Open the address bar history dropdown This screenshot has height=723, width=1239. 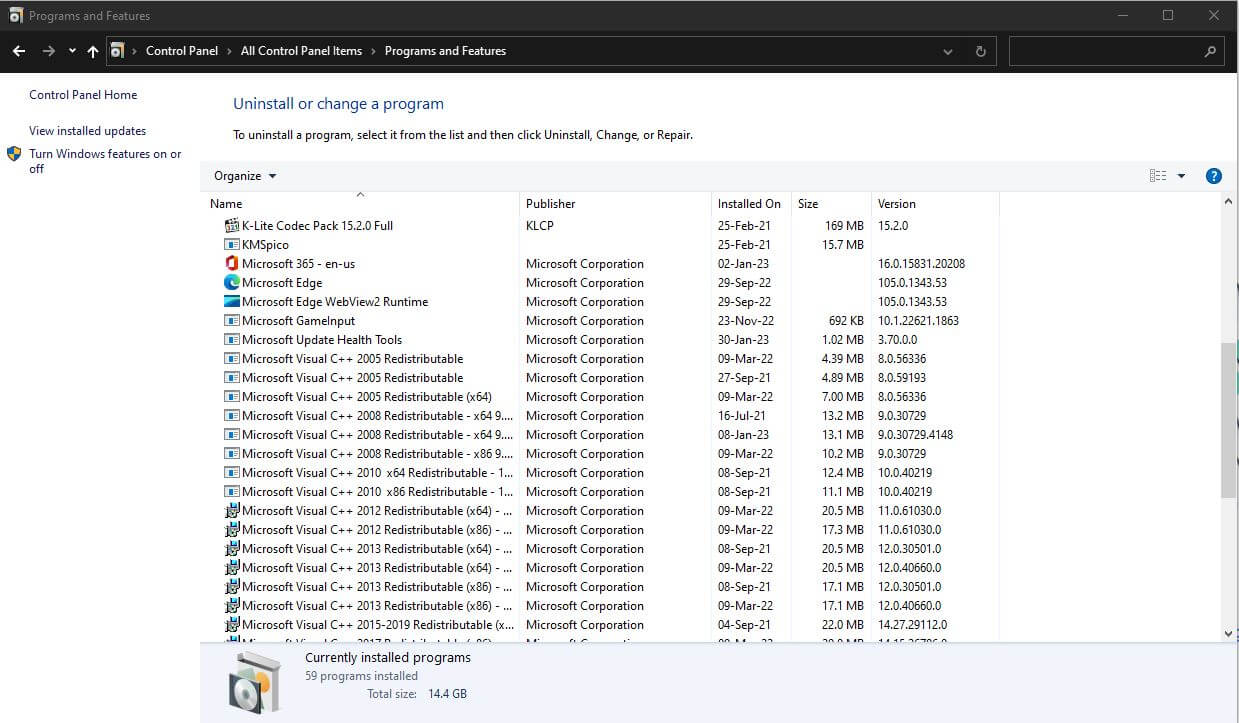tap(948, 51)
